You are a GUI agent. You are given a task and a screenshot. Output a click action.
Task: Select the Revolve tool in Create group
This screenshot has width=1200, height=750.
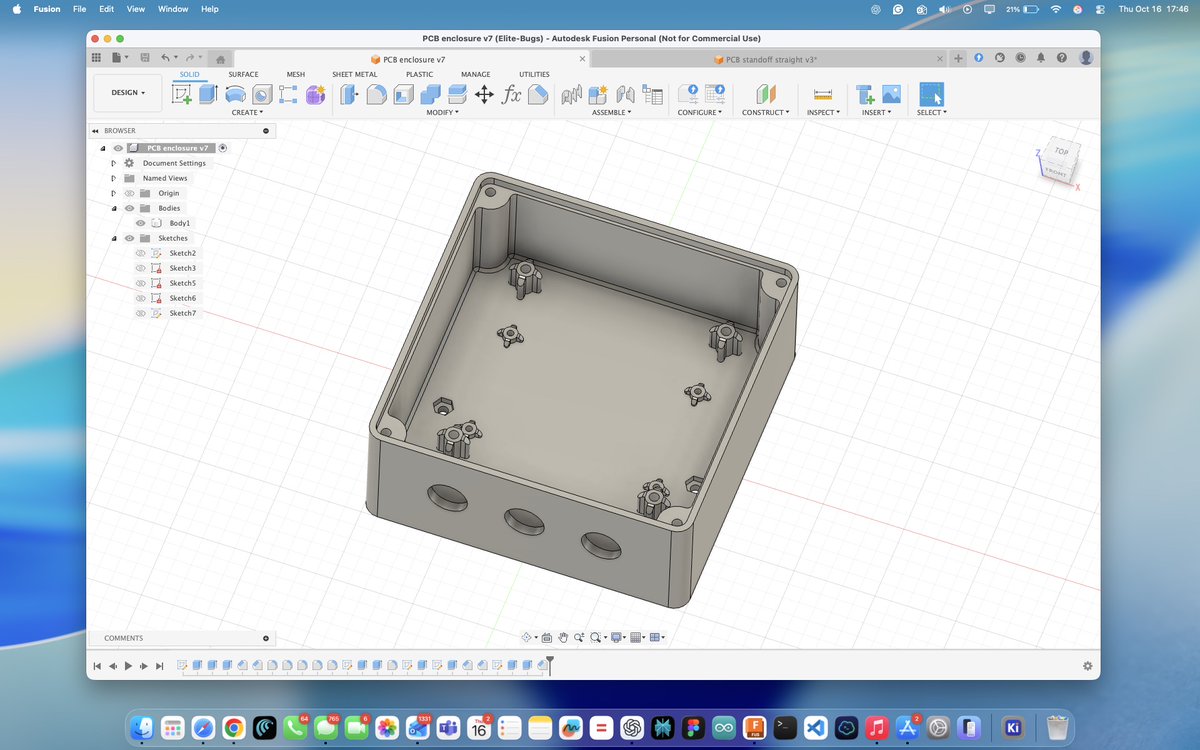[235, 94]
